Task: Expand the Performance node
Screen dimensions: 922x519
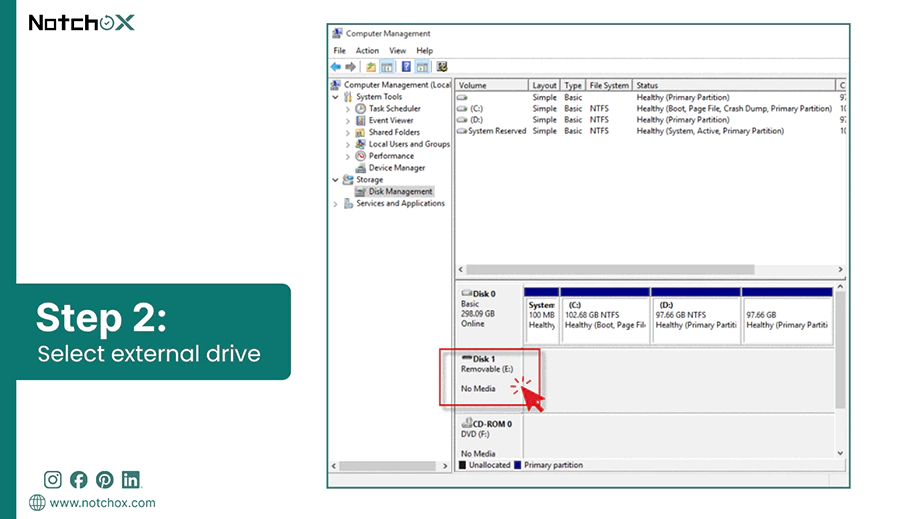Action: tap(348, 156)
